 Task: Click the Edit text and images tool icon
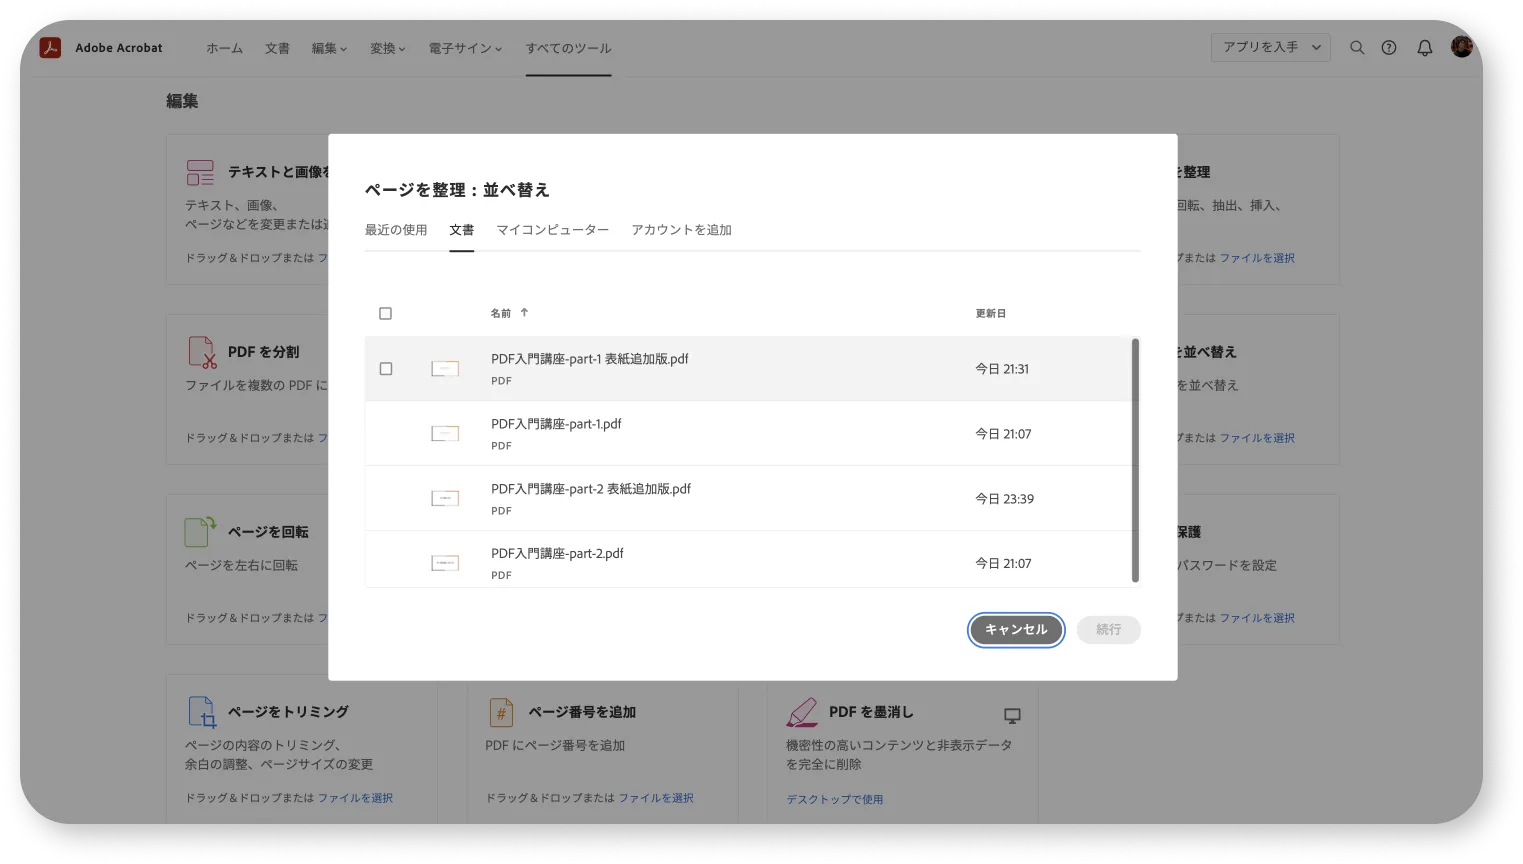pos(200,172)
